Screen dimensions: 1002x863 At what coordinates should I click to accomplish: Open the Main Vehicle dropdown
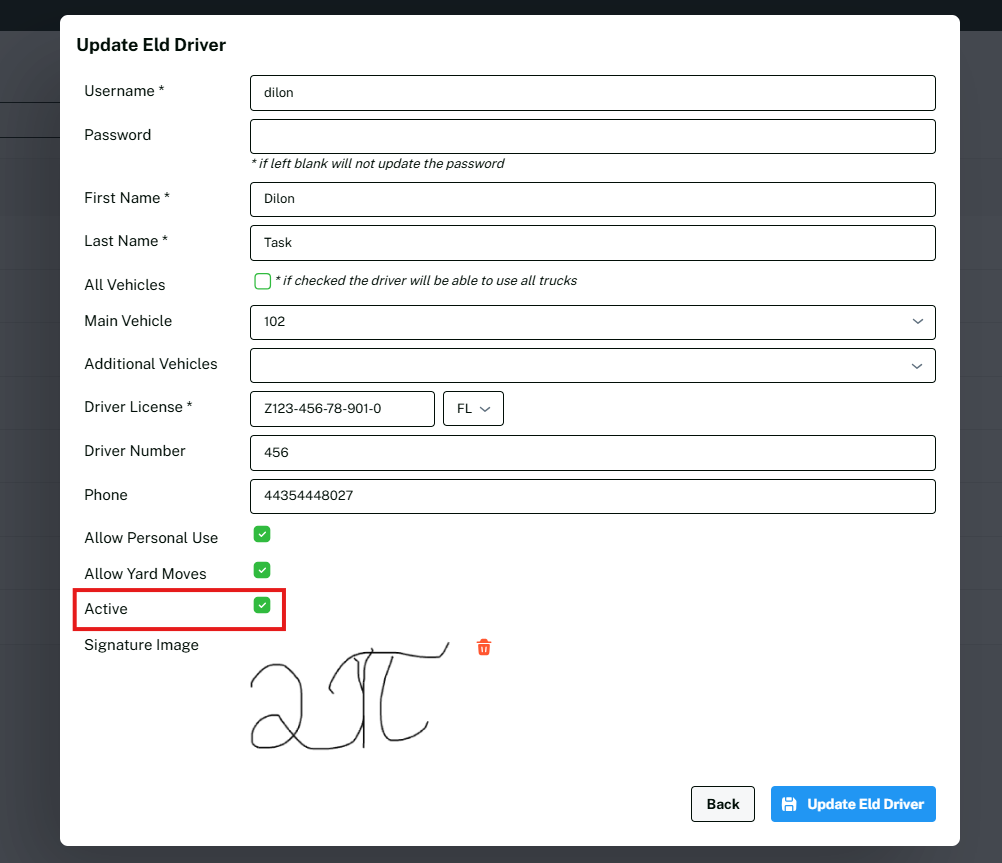[x=592, y=322]
